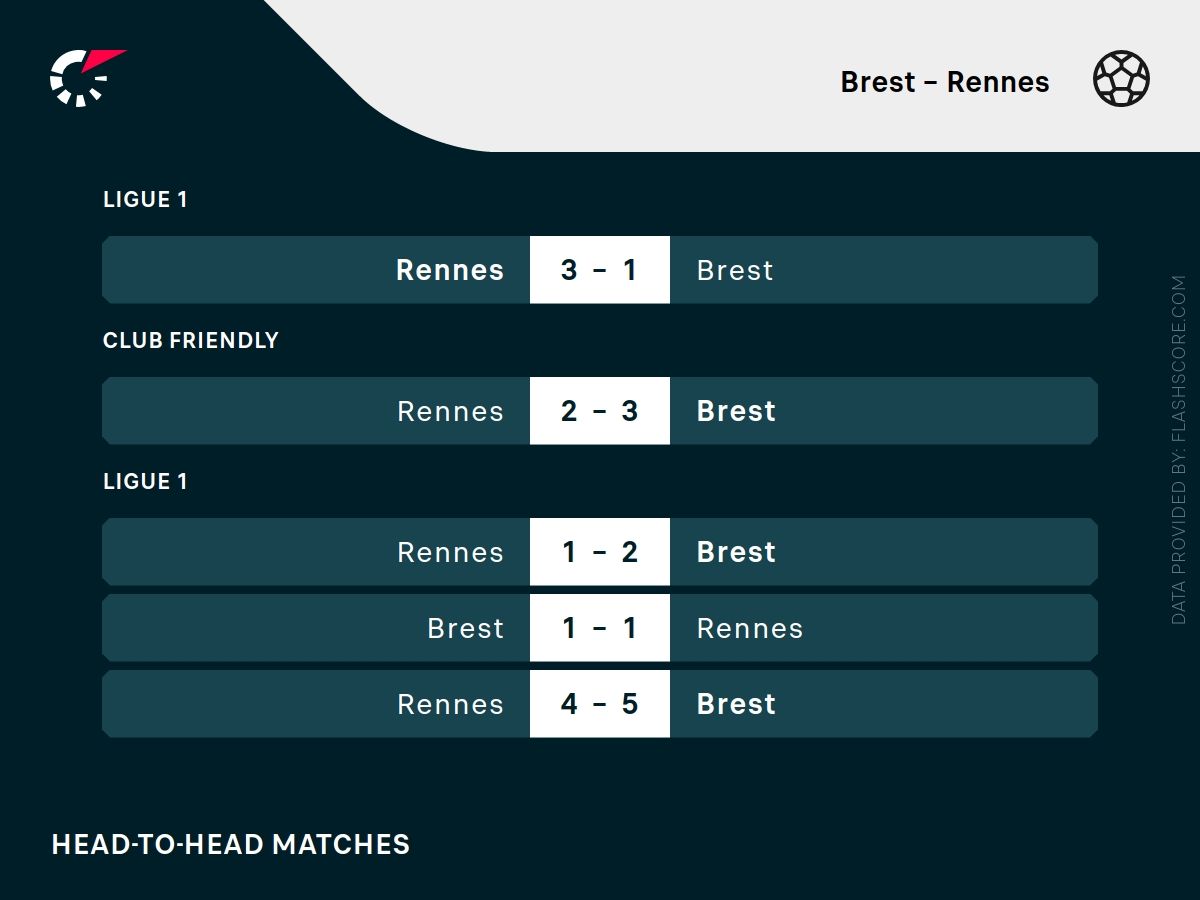Click the vertical FLASHSCORE.COM data credit
Screen dimensions: 1200x900
coord(1178,450)
